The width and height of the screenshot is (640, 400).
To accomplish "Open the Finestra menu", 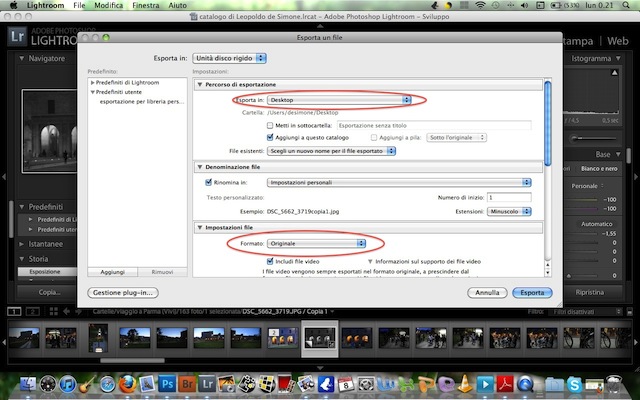I will [146, 5].
